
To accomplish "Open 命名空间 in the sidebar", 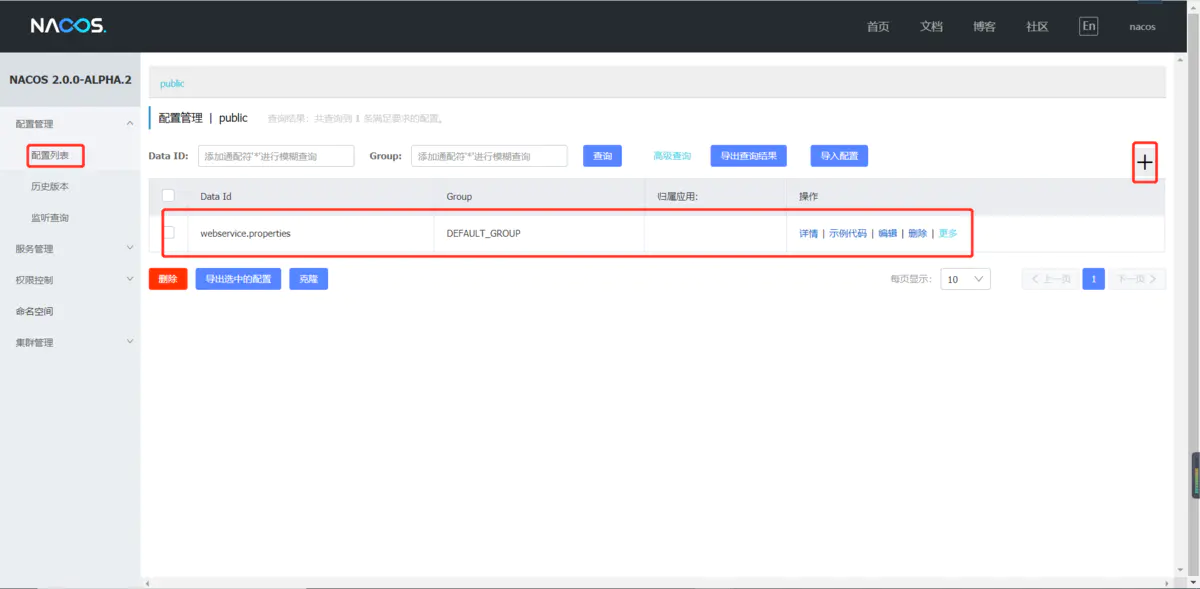I will coord(34,311).
